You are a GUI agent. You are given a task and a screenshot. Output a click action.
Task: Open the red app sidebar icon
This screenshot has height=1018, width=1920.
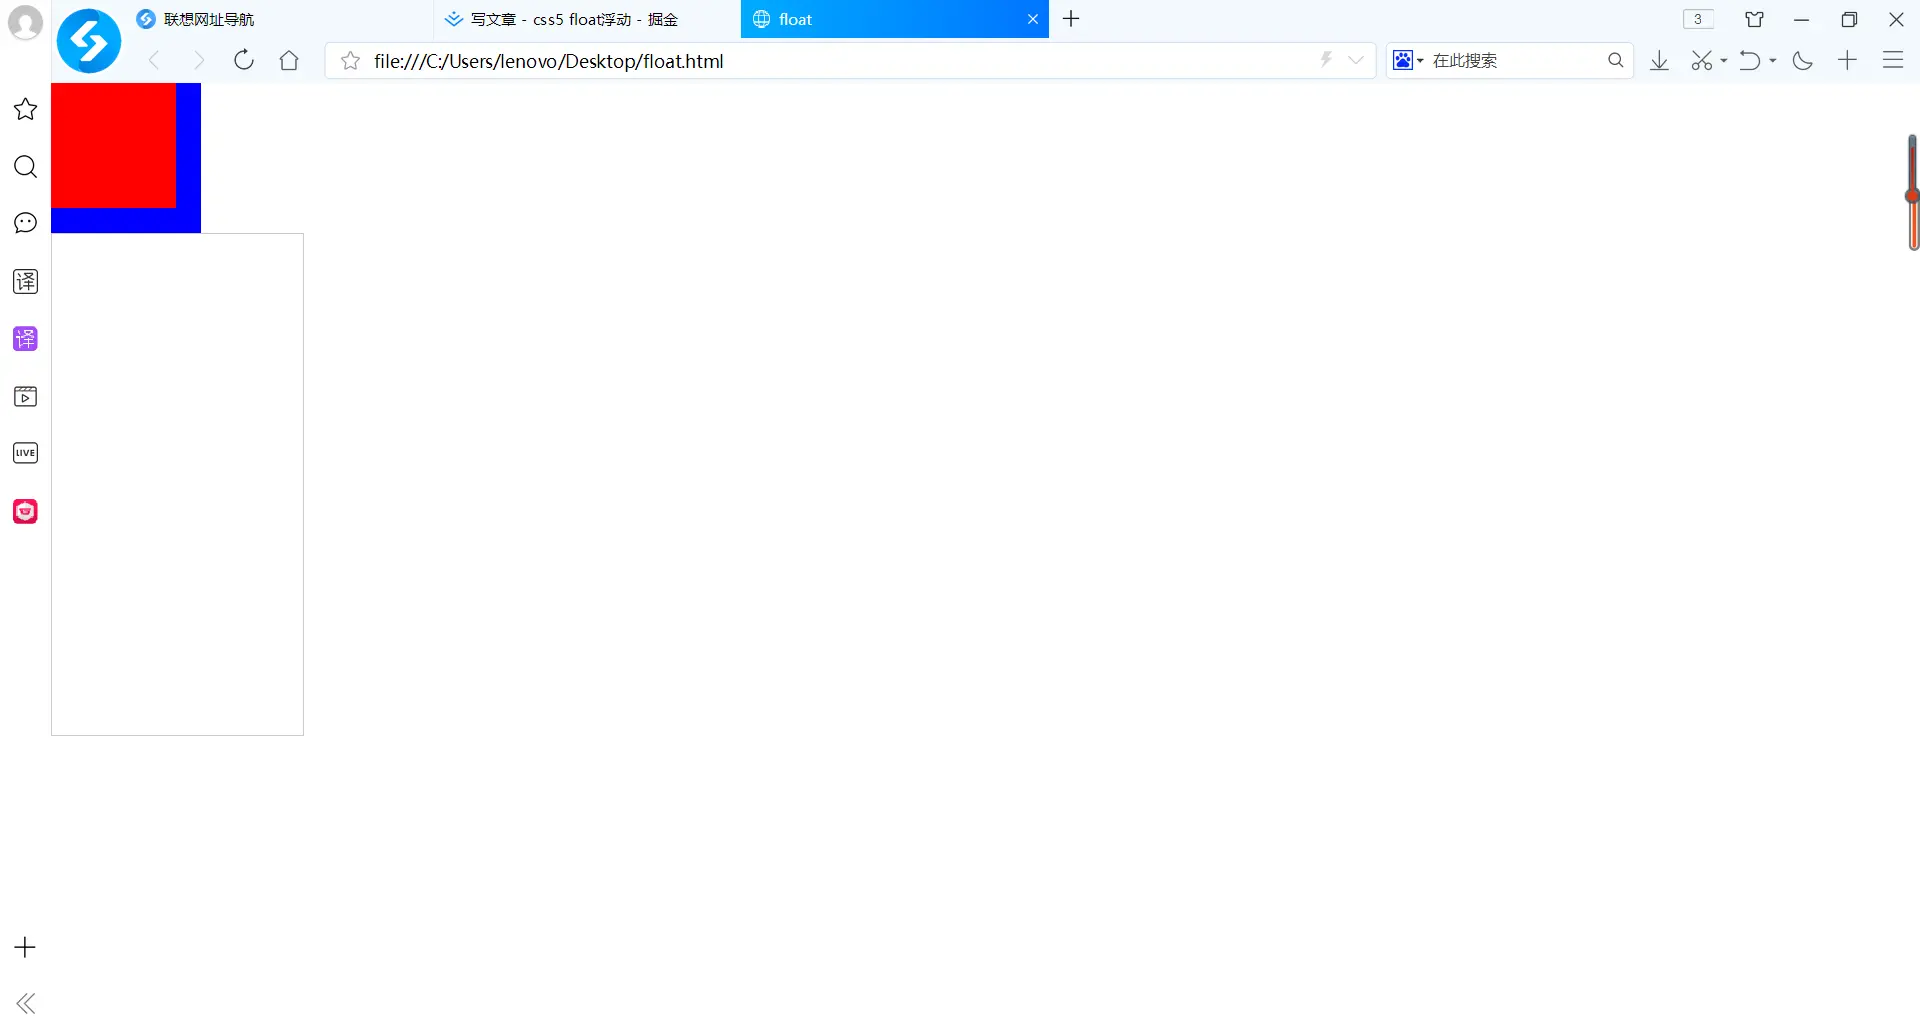click(25, 511)
